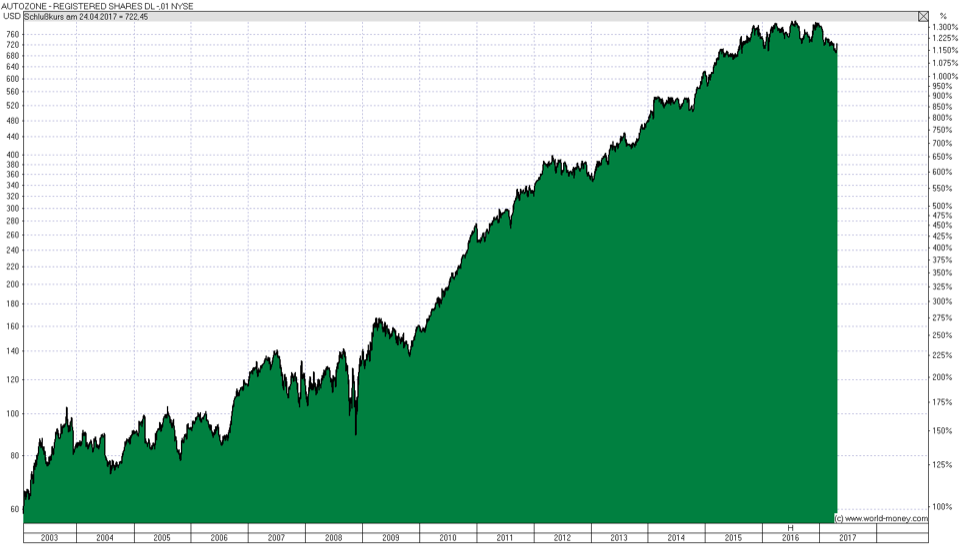Click the 120 price axis label
The image size is (960, 545).
13,380
